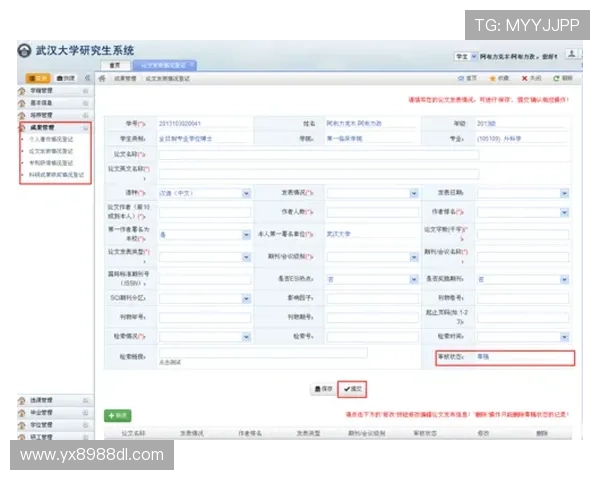Click the 检索链接 input field

point(263,353)
